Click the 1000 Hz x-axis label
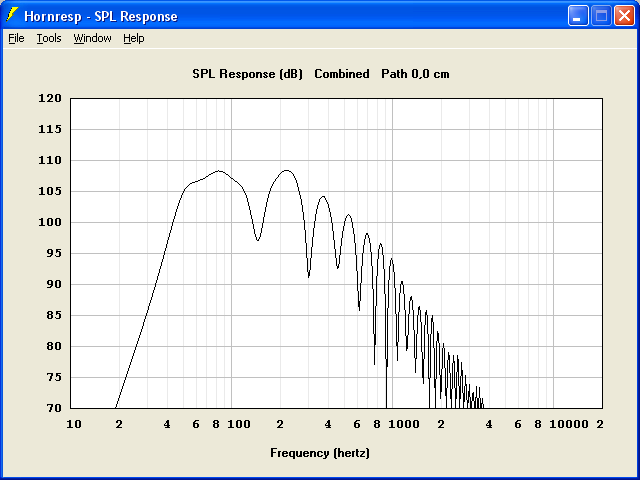Viewport: 640px width, 480px height. point(404,424)
